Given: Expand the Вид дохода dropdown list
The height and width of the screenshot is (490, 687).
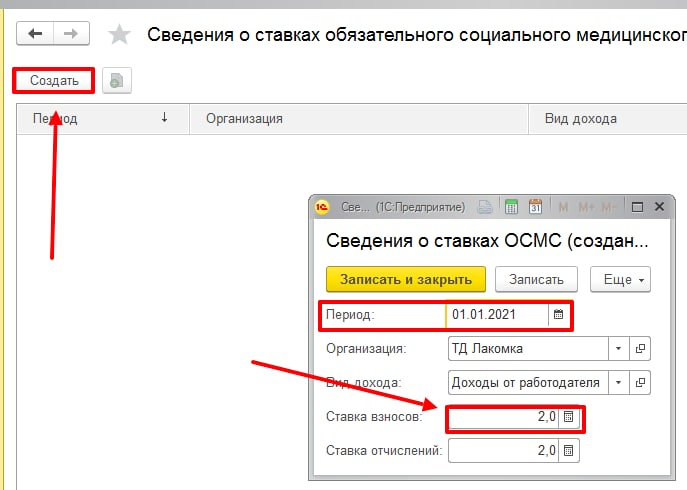Looking at the screenshot, I should tap(619, 383).
